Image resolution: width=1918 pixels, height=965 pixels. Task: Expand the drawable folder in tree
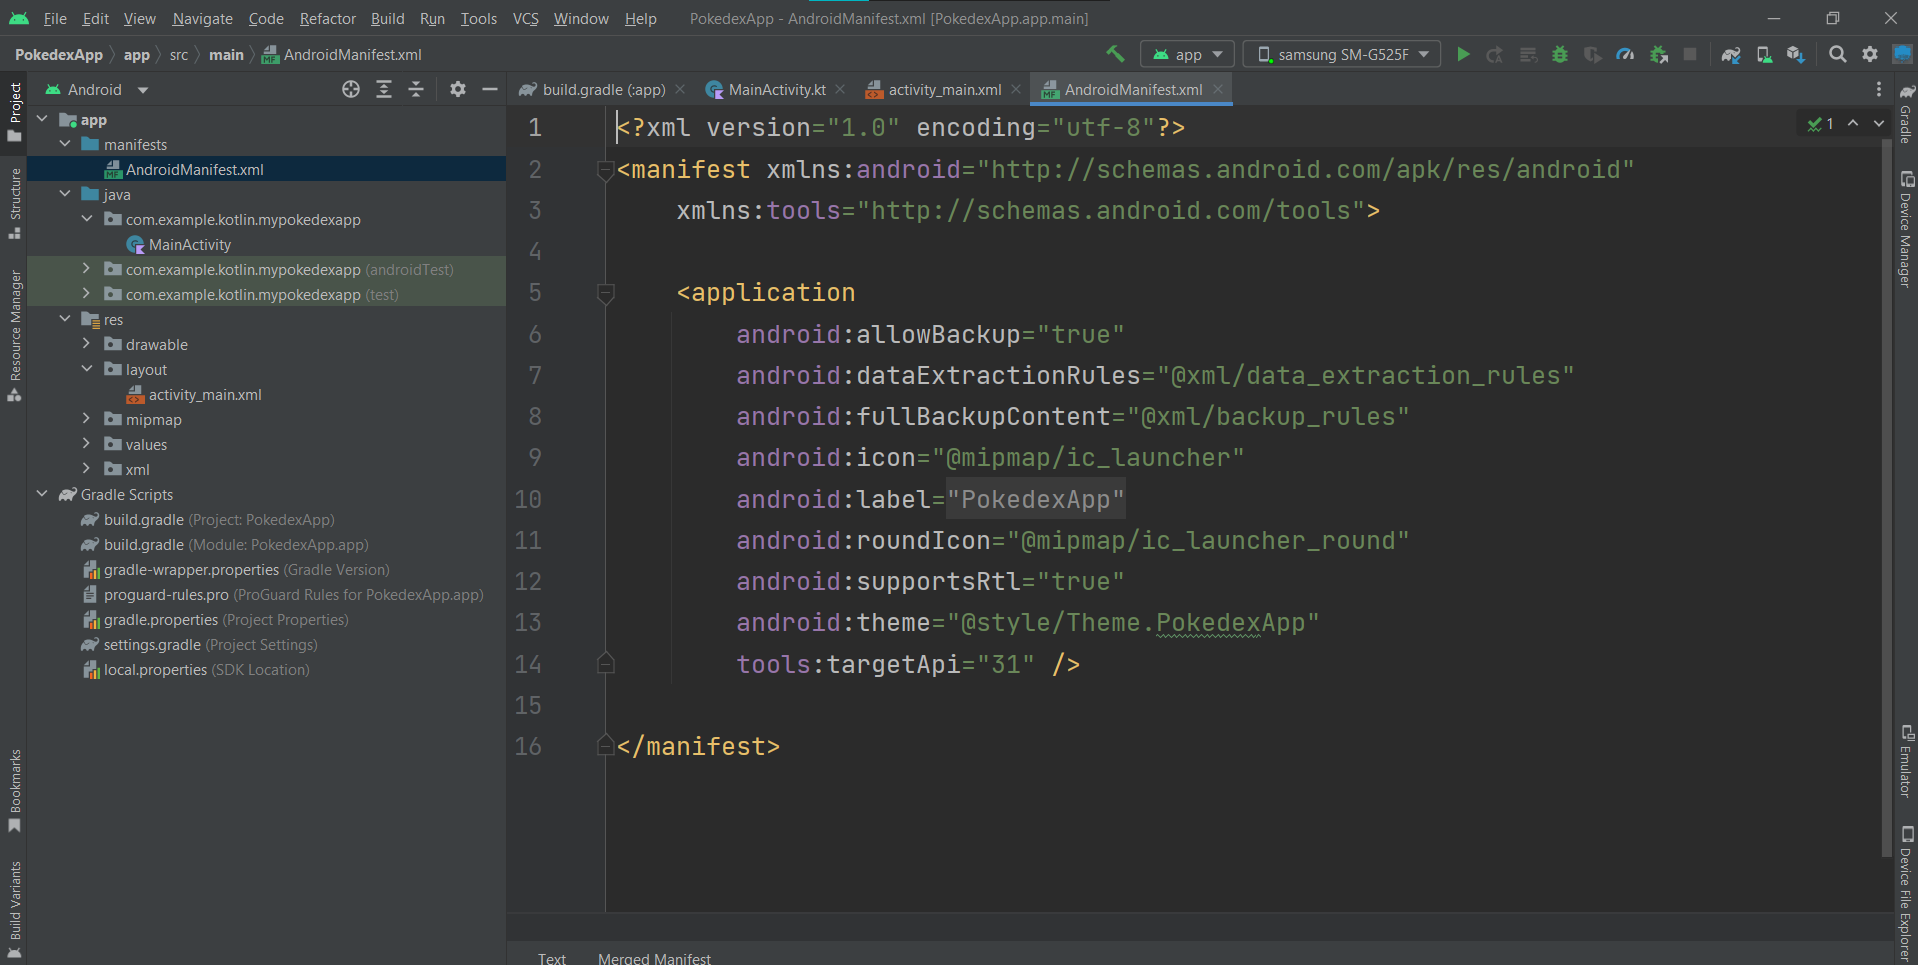[x=87, y=345]
